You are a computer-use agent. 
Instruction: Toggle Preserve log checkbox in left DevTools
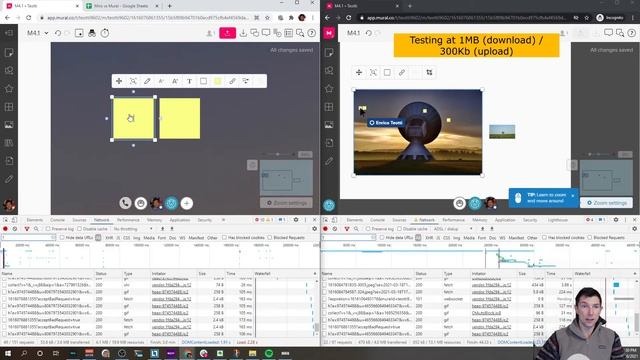48,229
